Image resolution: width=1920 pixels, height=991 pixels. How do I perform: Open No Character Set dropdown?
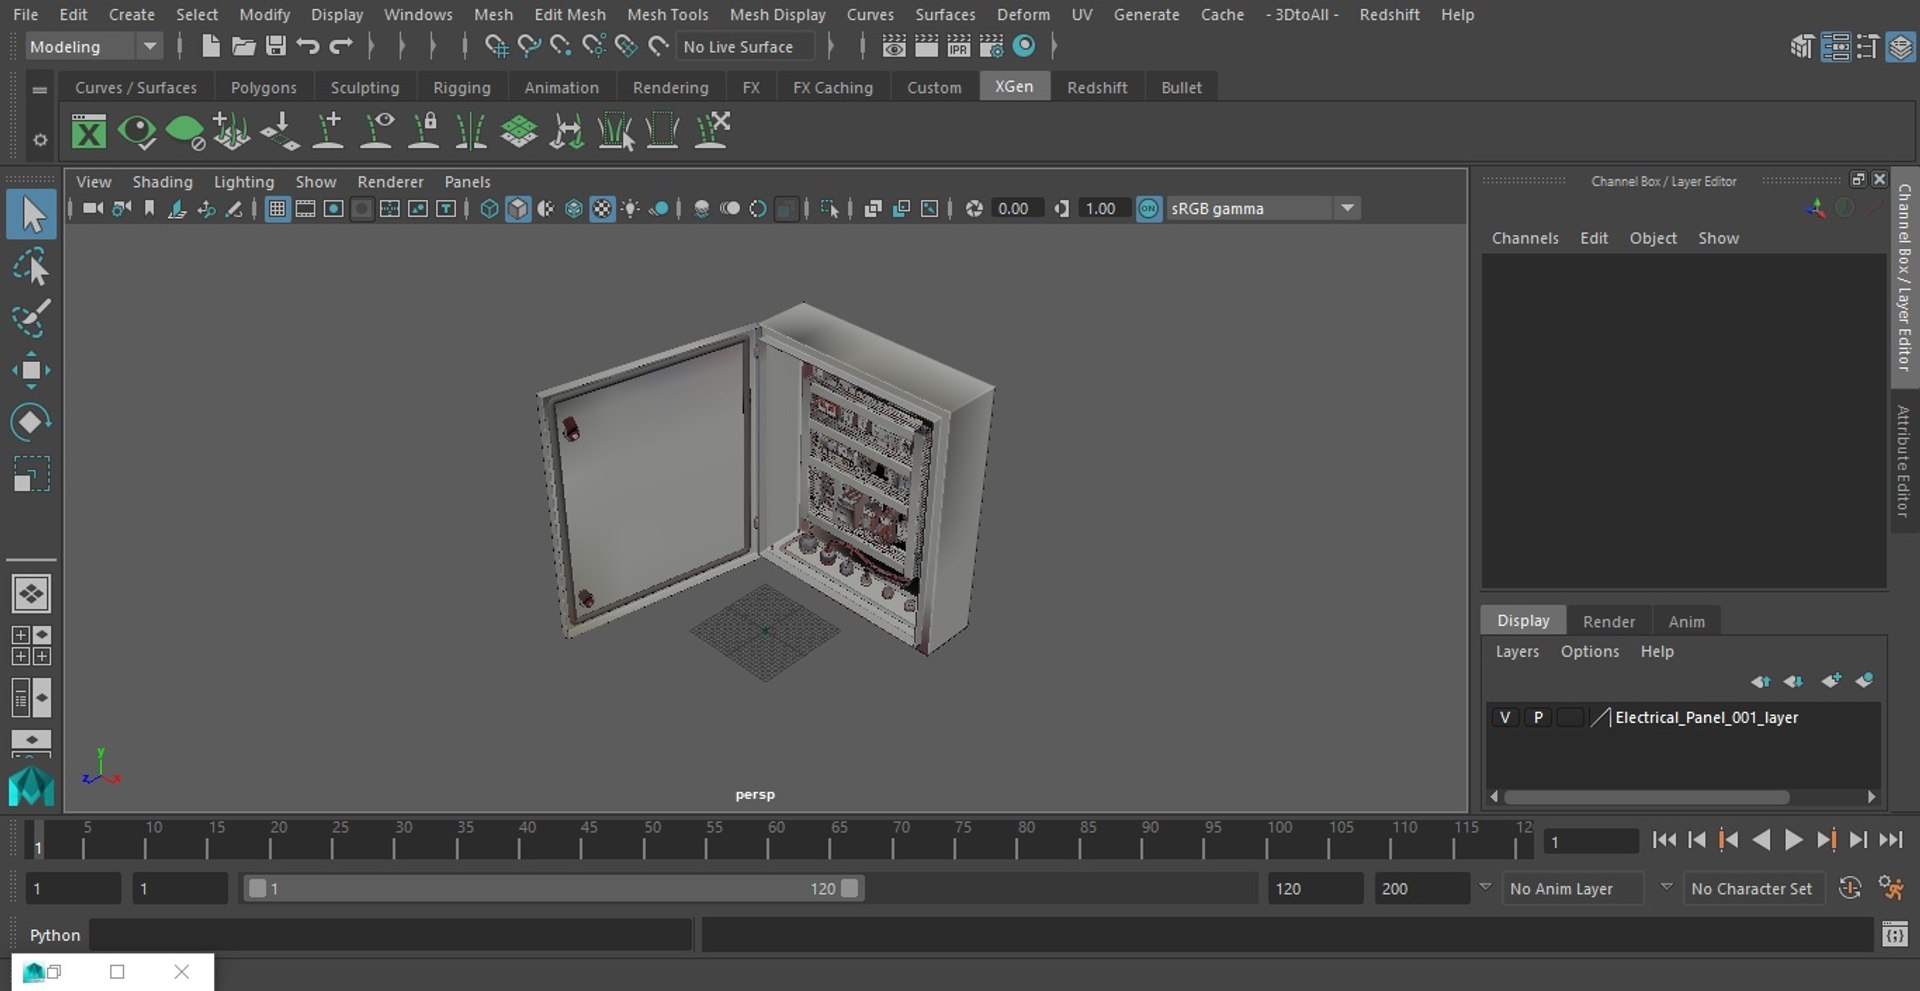pos(1754,888)
